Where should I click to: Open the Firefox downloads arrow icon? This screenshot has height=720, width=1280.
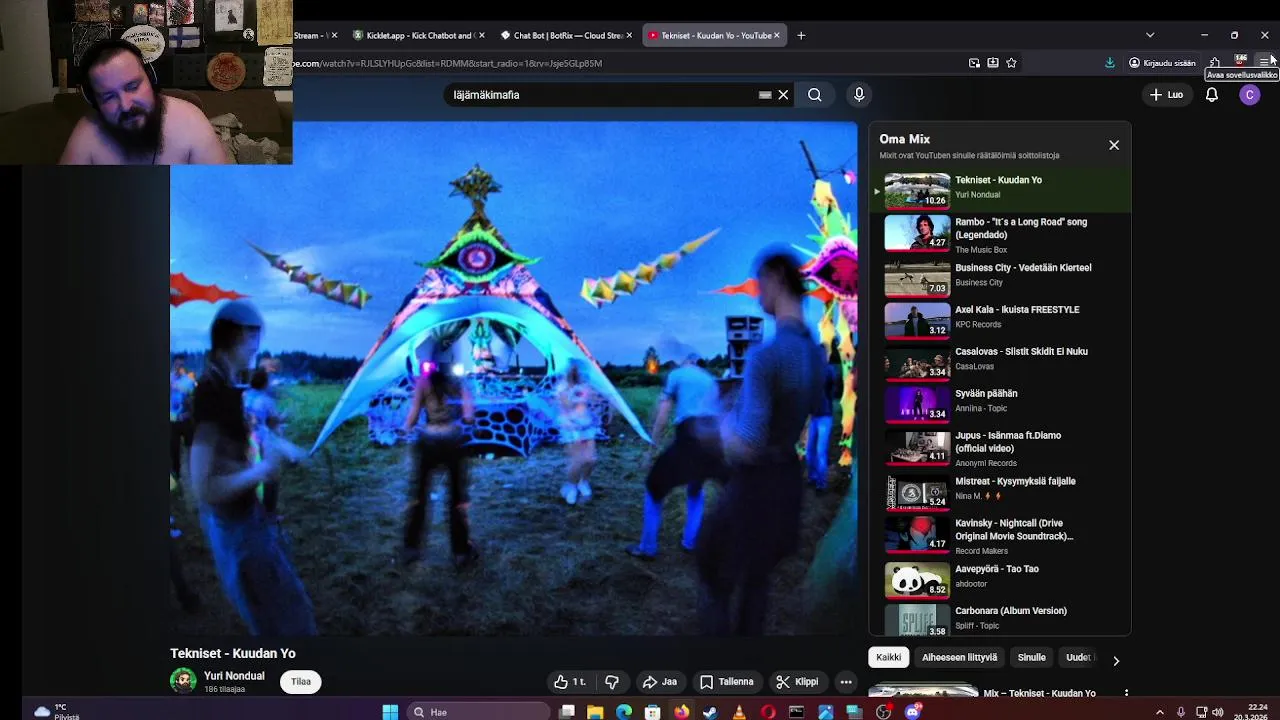pos(1110,62)
